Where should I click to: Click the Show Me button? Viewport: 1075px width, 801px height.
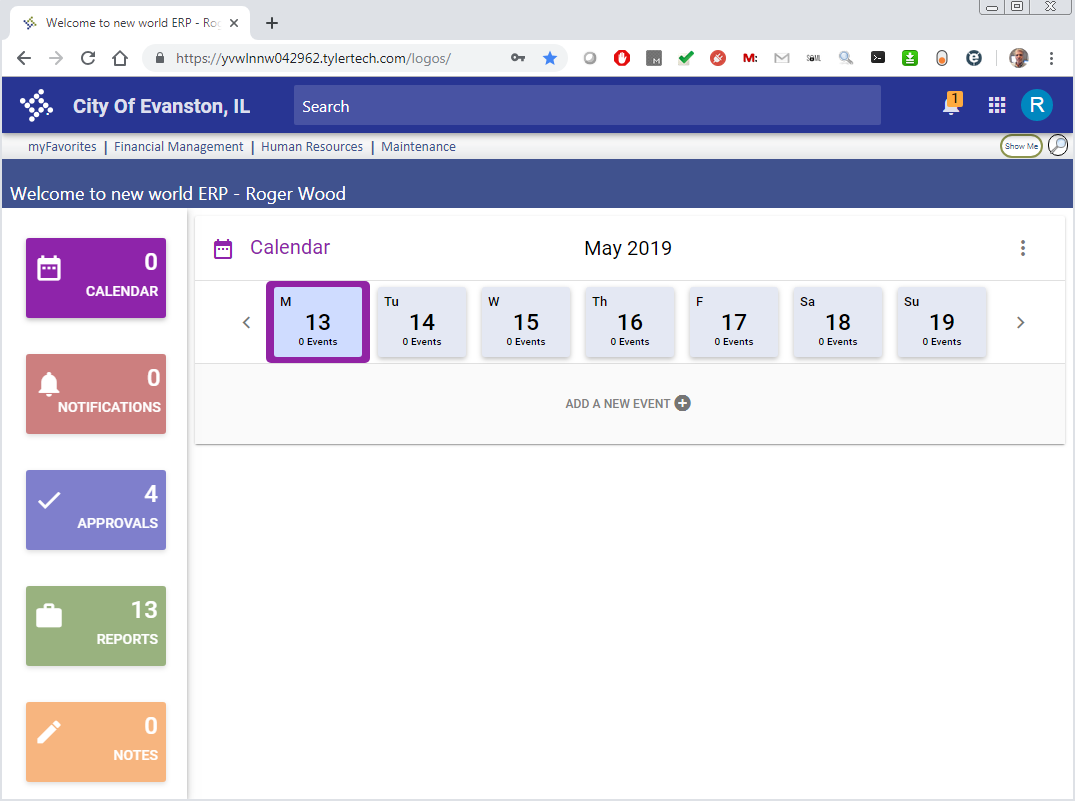(1020, 145)
